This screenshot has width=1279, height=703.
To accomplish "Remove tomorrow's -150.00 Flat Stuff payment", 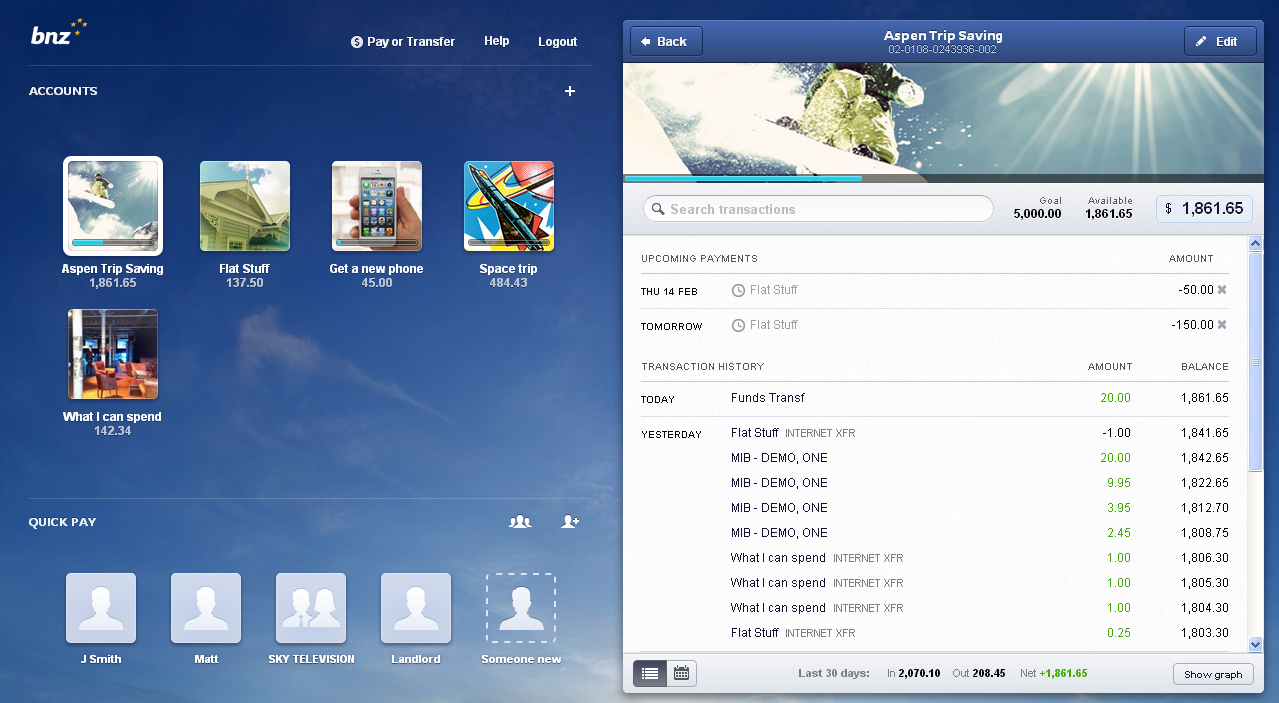I will pyautogui.click(x=1222, y=325).
